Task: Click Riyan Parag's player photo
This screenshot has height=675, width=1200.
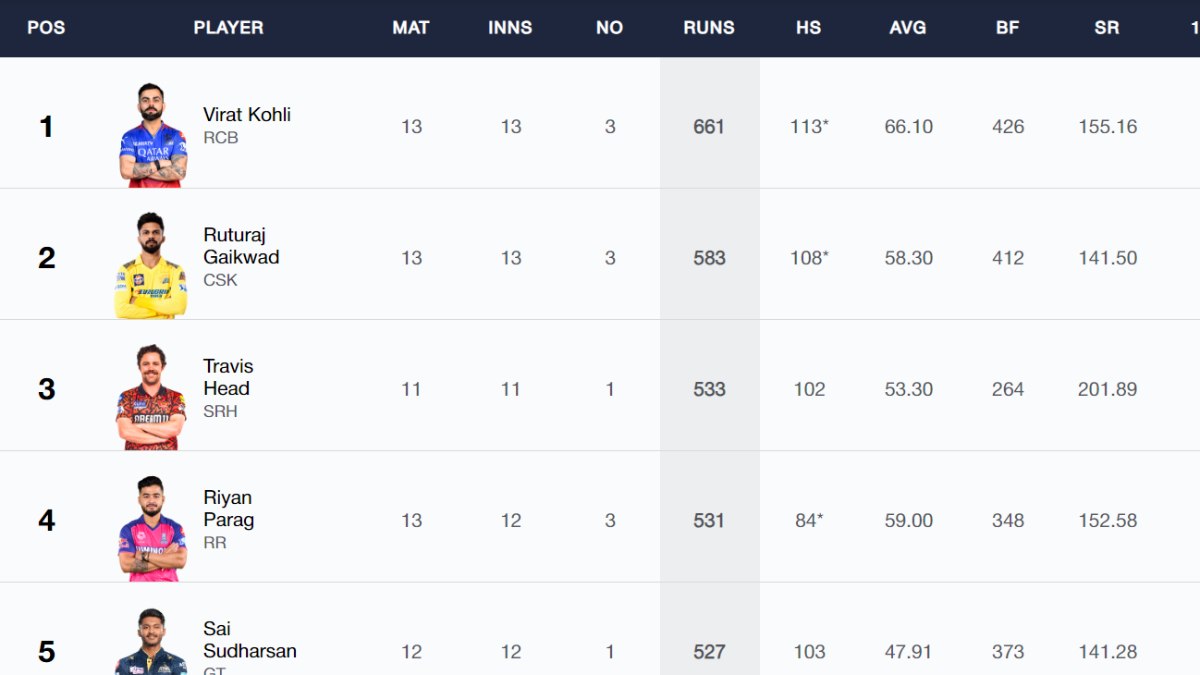Action: (151, 528)
